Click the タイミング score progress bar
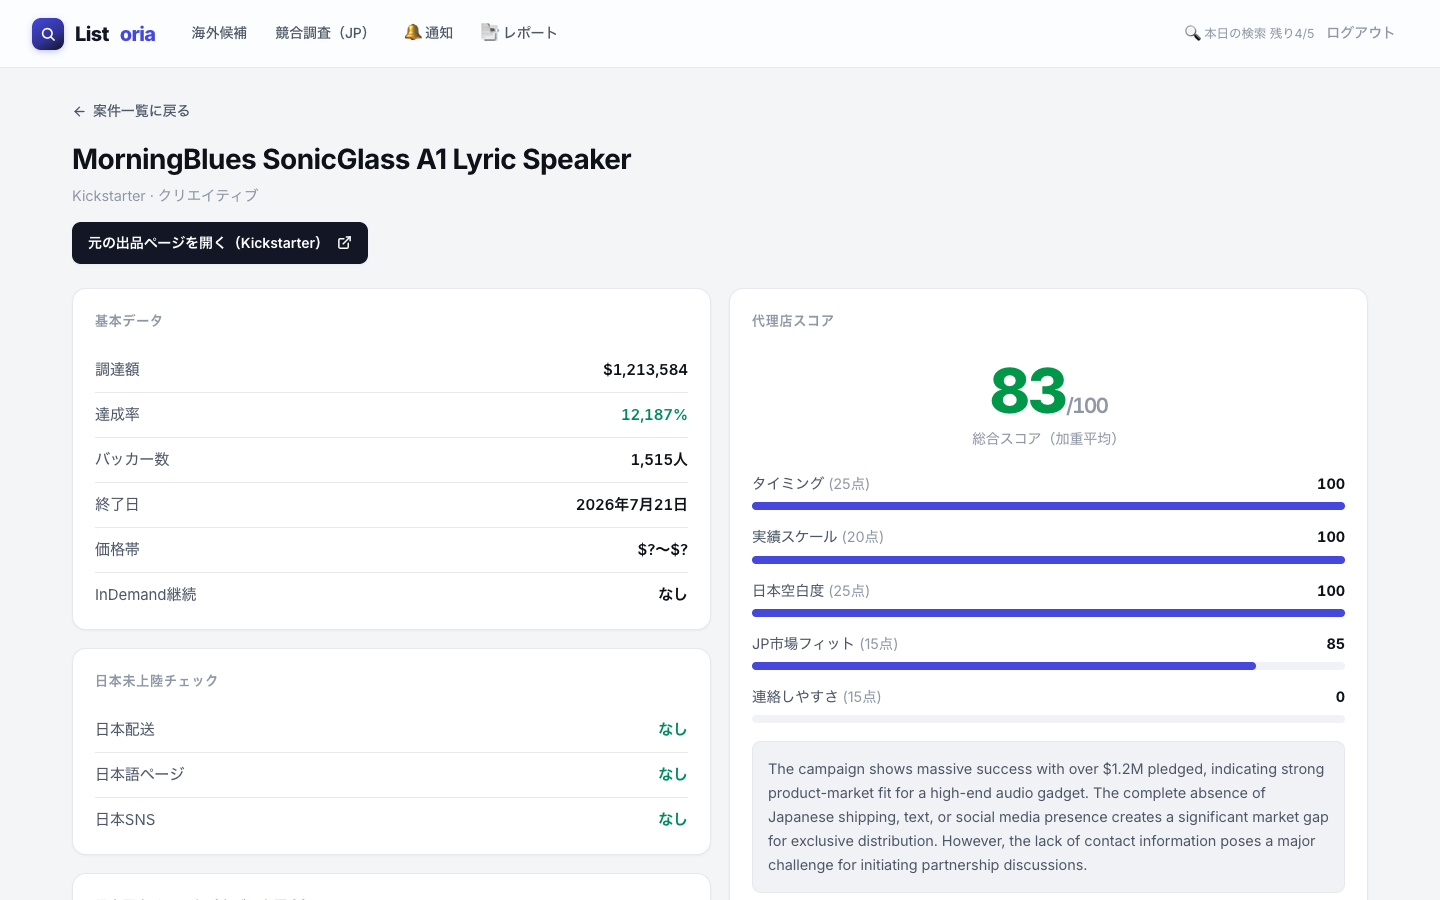Viewport: 1440px width, 900px height. tap(1048, 506)
